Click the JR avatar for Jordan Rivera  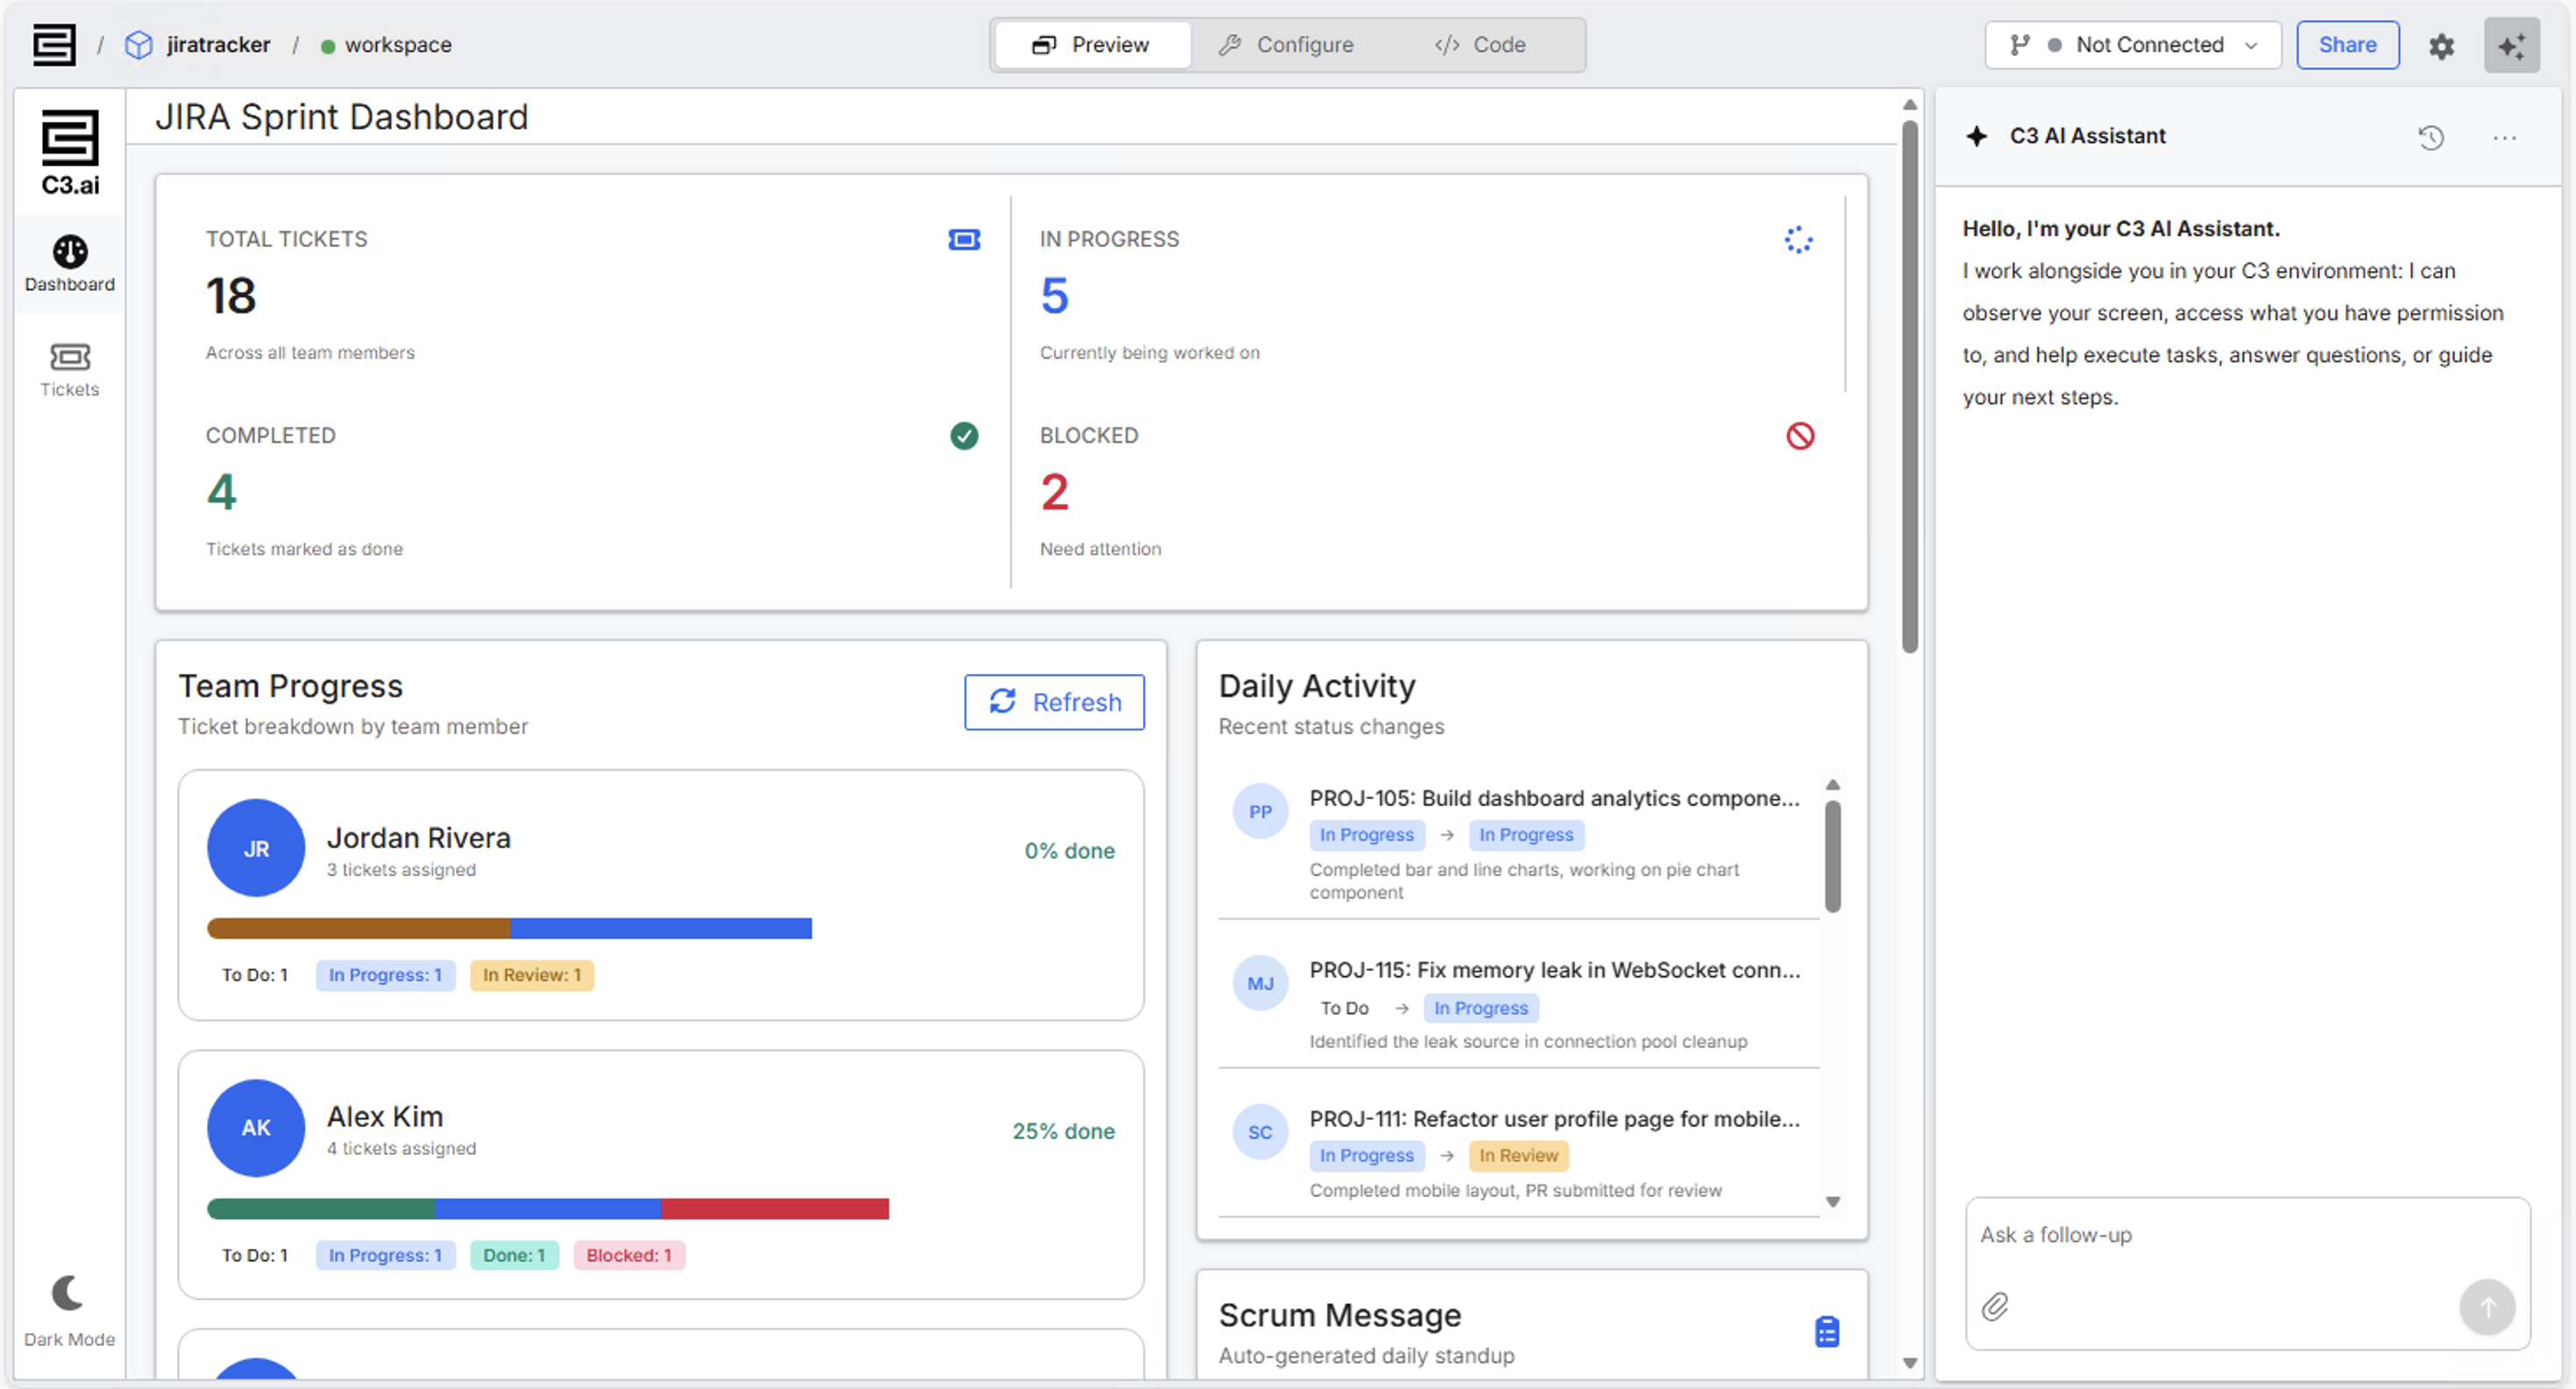pos(256,848)
